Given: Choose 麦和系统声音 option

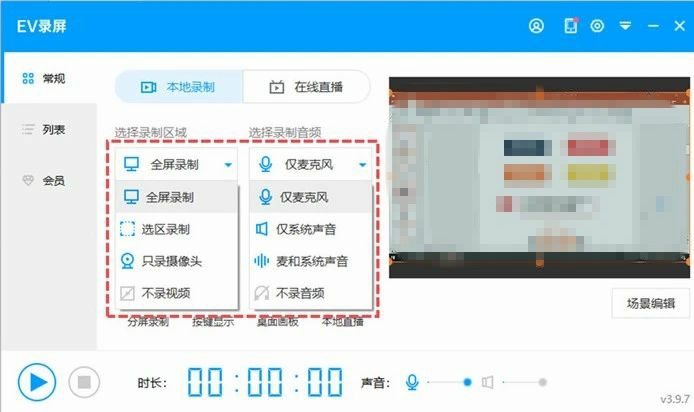Looking at the screenshot, I should click(311, 261).
